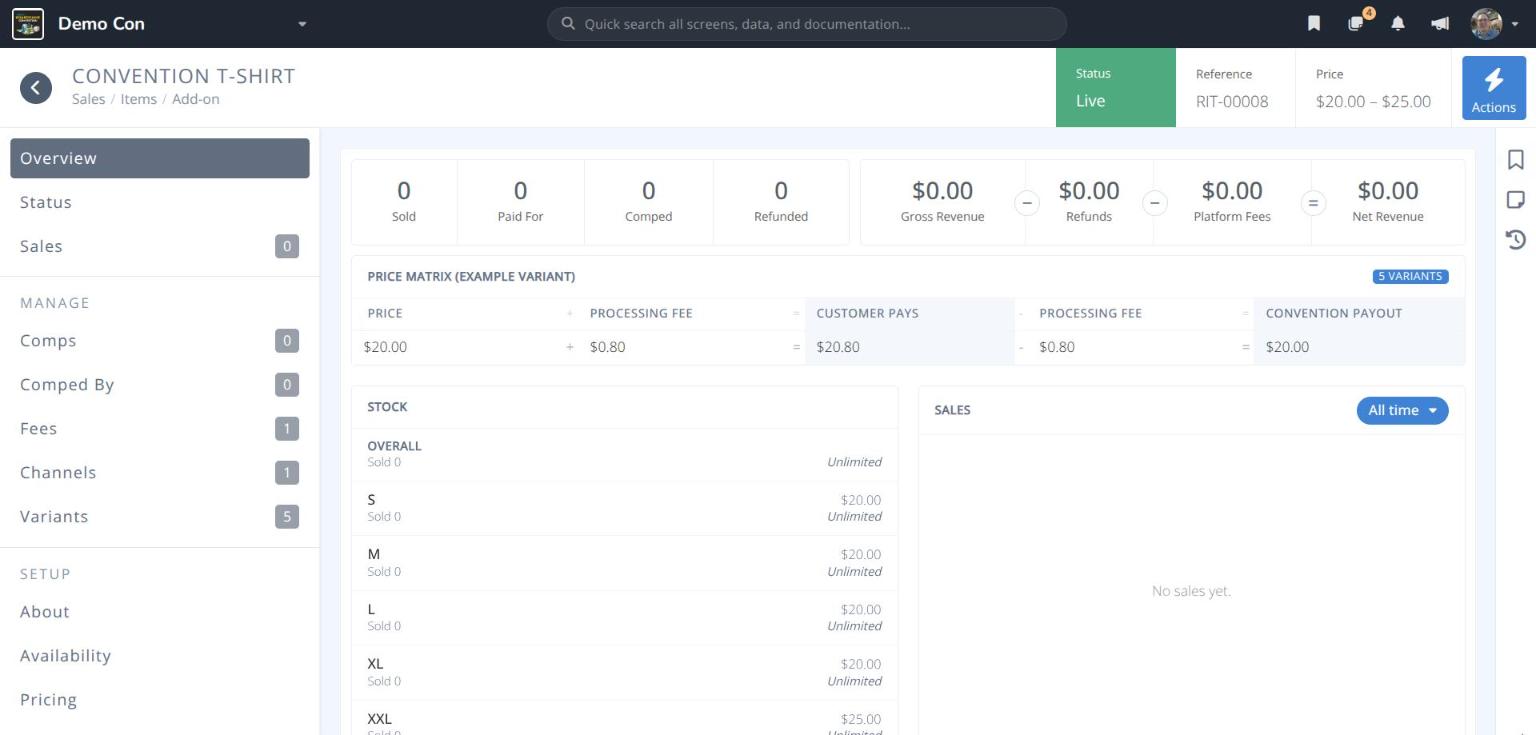The height and width of the screenshot is (735, 1536).
Task: Click the Sales breadcrumb link
Action: [x=88, y=99]
